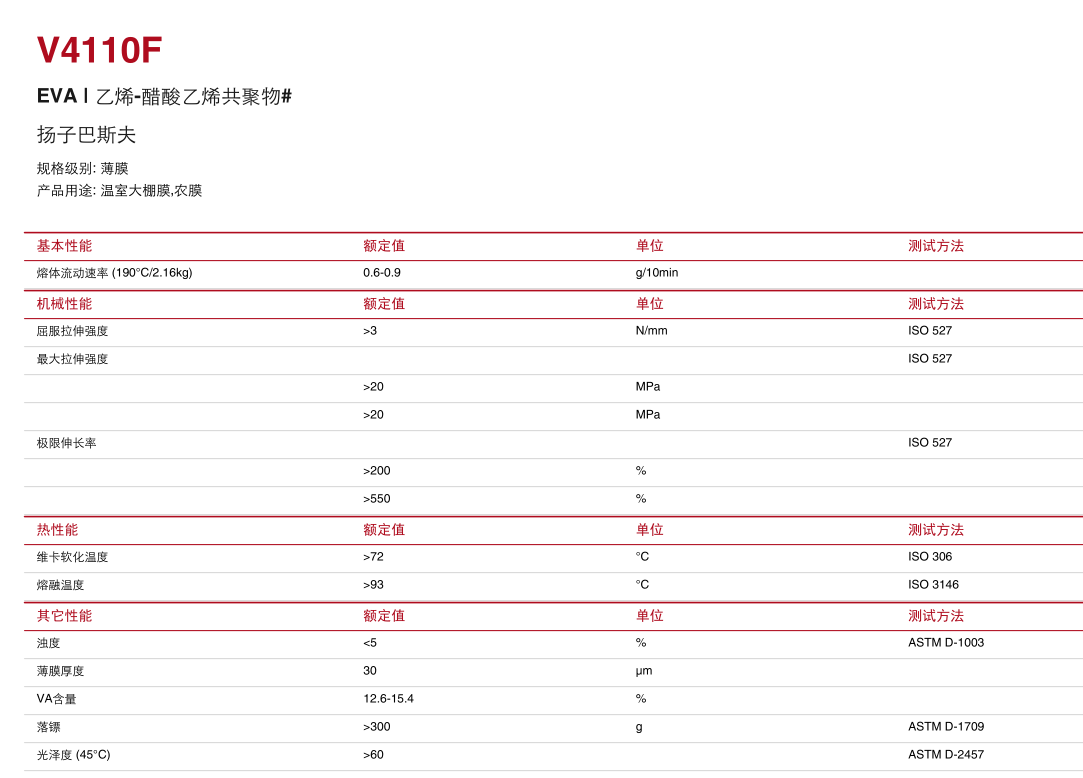Viewport: 1083px width, 778px height.
Task: Select the 0.6-0.9 melt flow value
Action: [382, 273]
